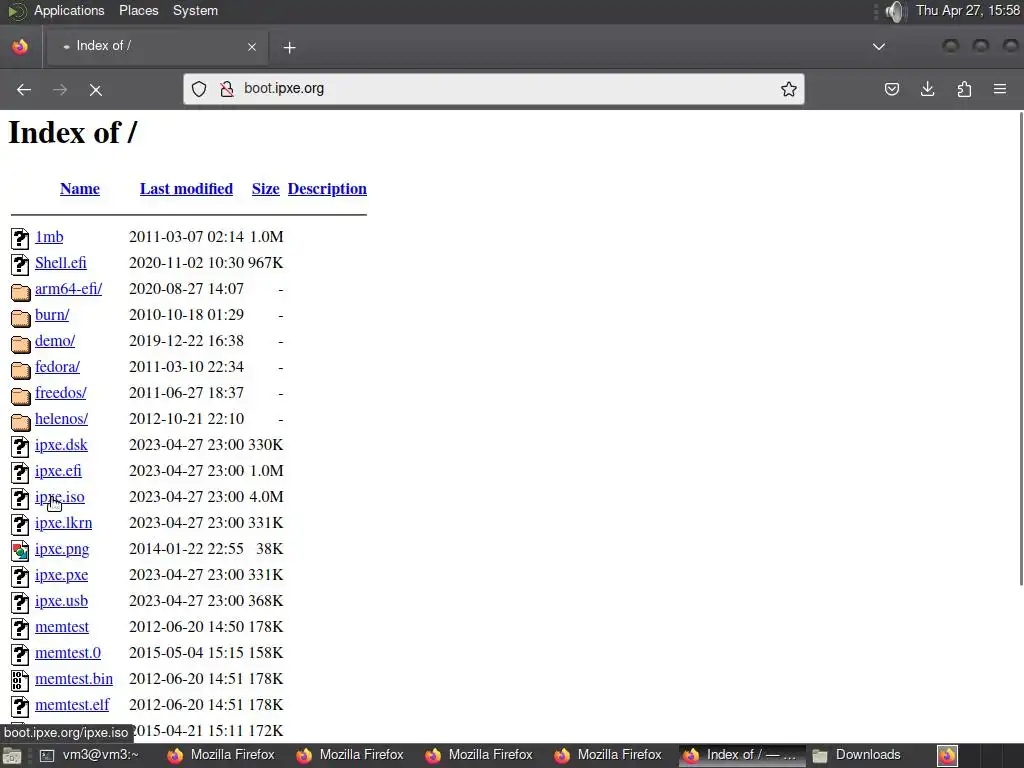
Task: Open the burn/ directory link
Action: tap(52, 315)
